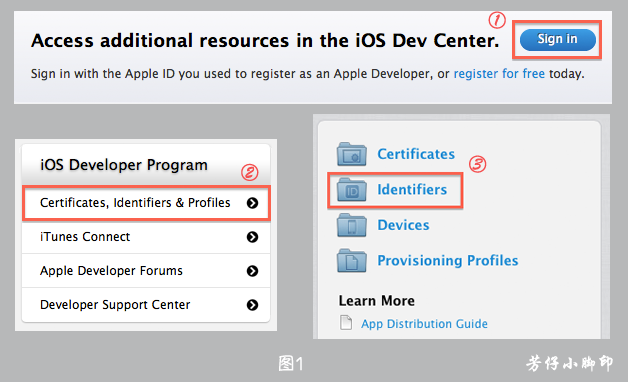Click the Identifiers ID folder icon
628x382 pixels.
pos(352,190)
